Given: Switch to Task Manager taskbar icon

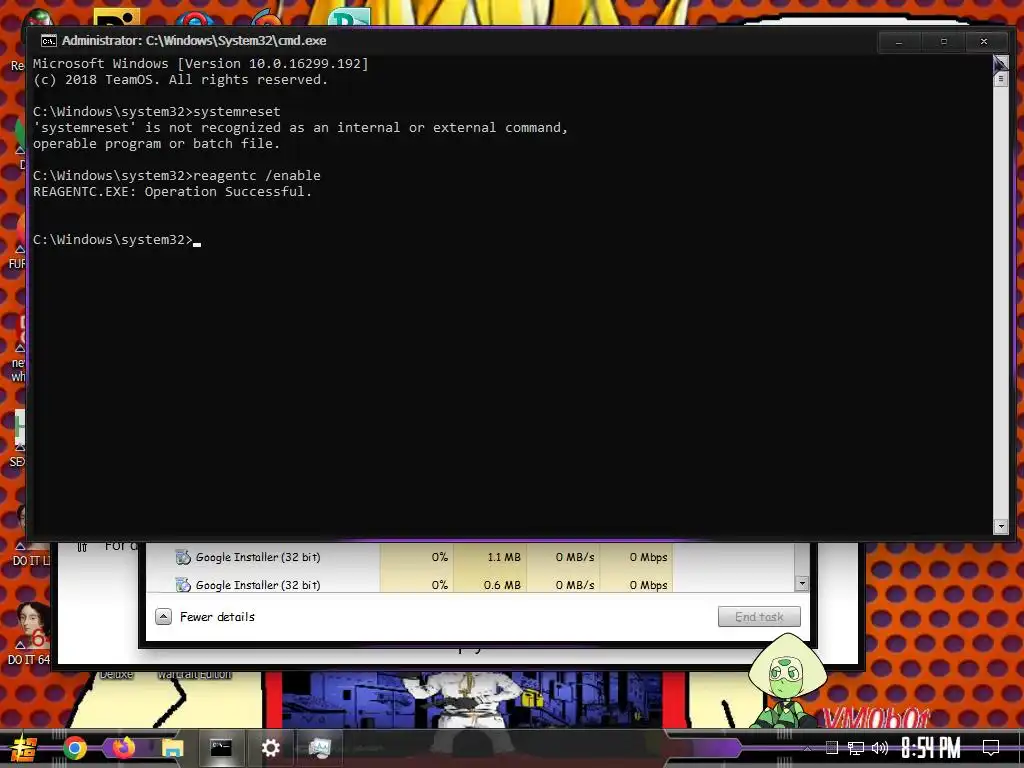Looking at the screenshot, I should click(319, 748).
